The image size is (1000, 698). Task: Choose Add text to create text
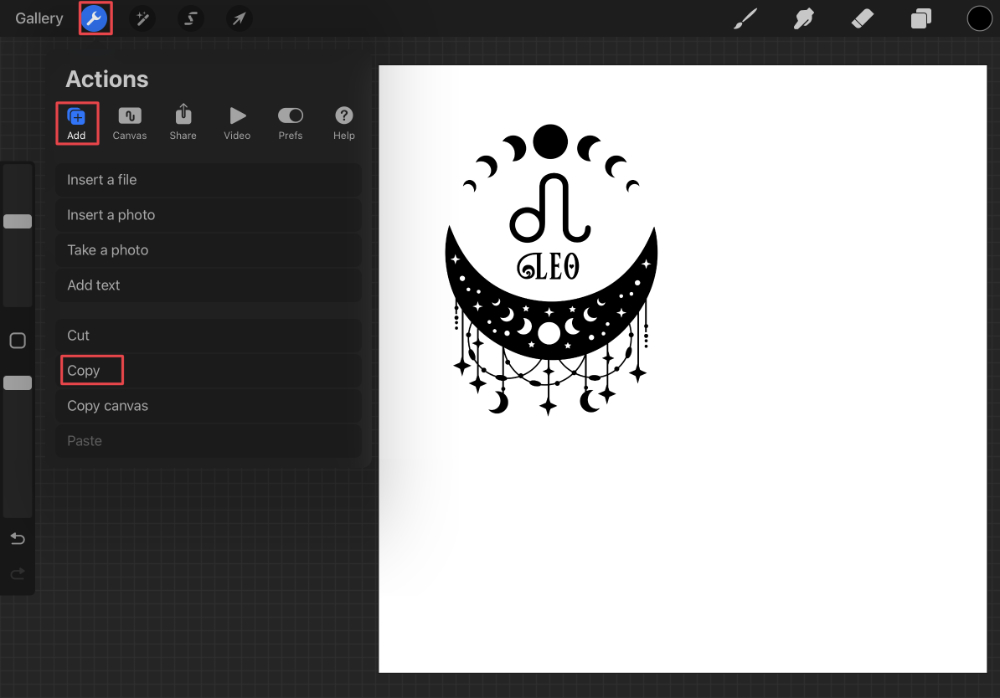pos(208,285)
